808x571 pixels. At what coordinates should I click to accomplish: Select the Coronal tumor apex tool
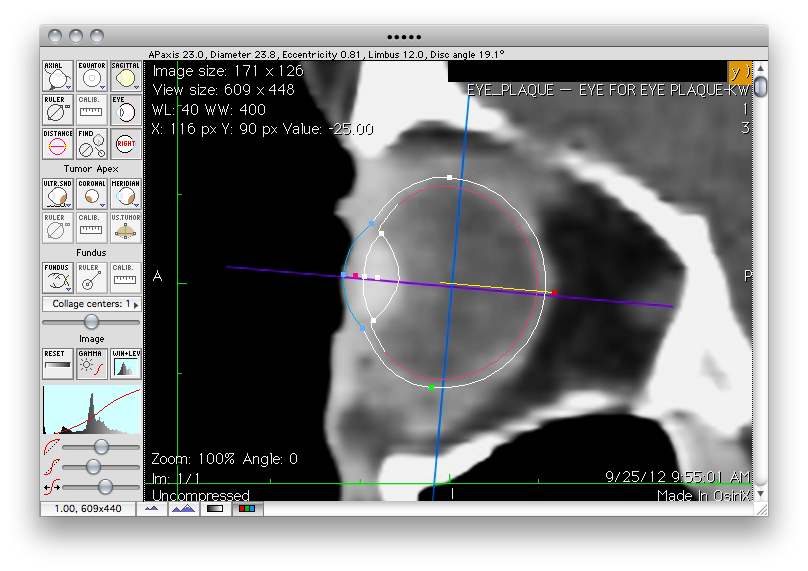92,194
